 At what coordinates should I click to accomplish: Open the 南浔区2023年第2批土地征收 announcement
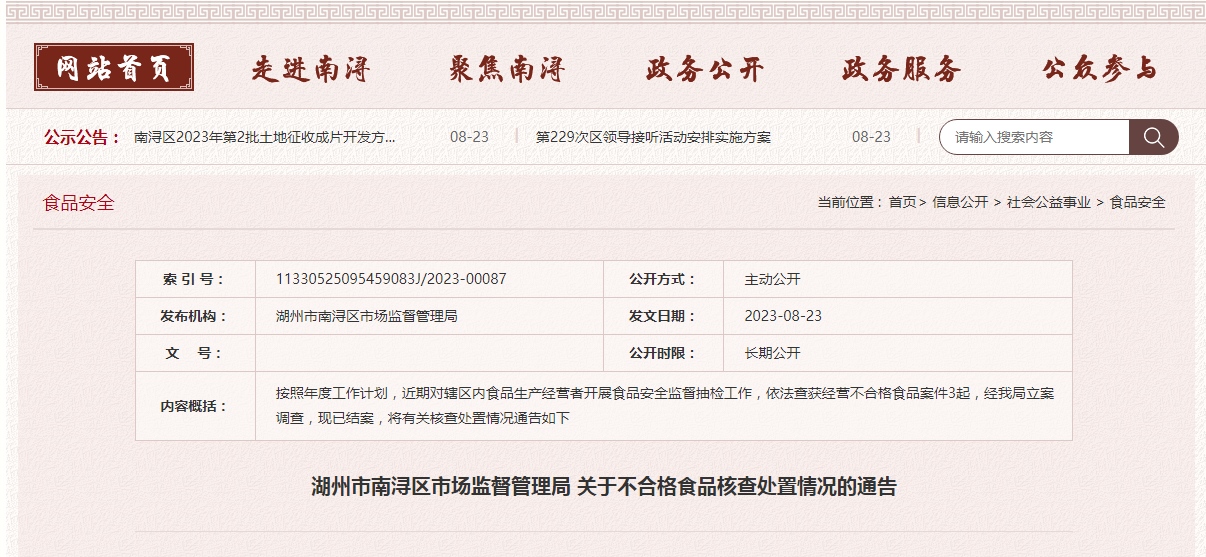(x=265, y=137)
